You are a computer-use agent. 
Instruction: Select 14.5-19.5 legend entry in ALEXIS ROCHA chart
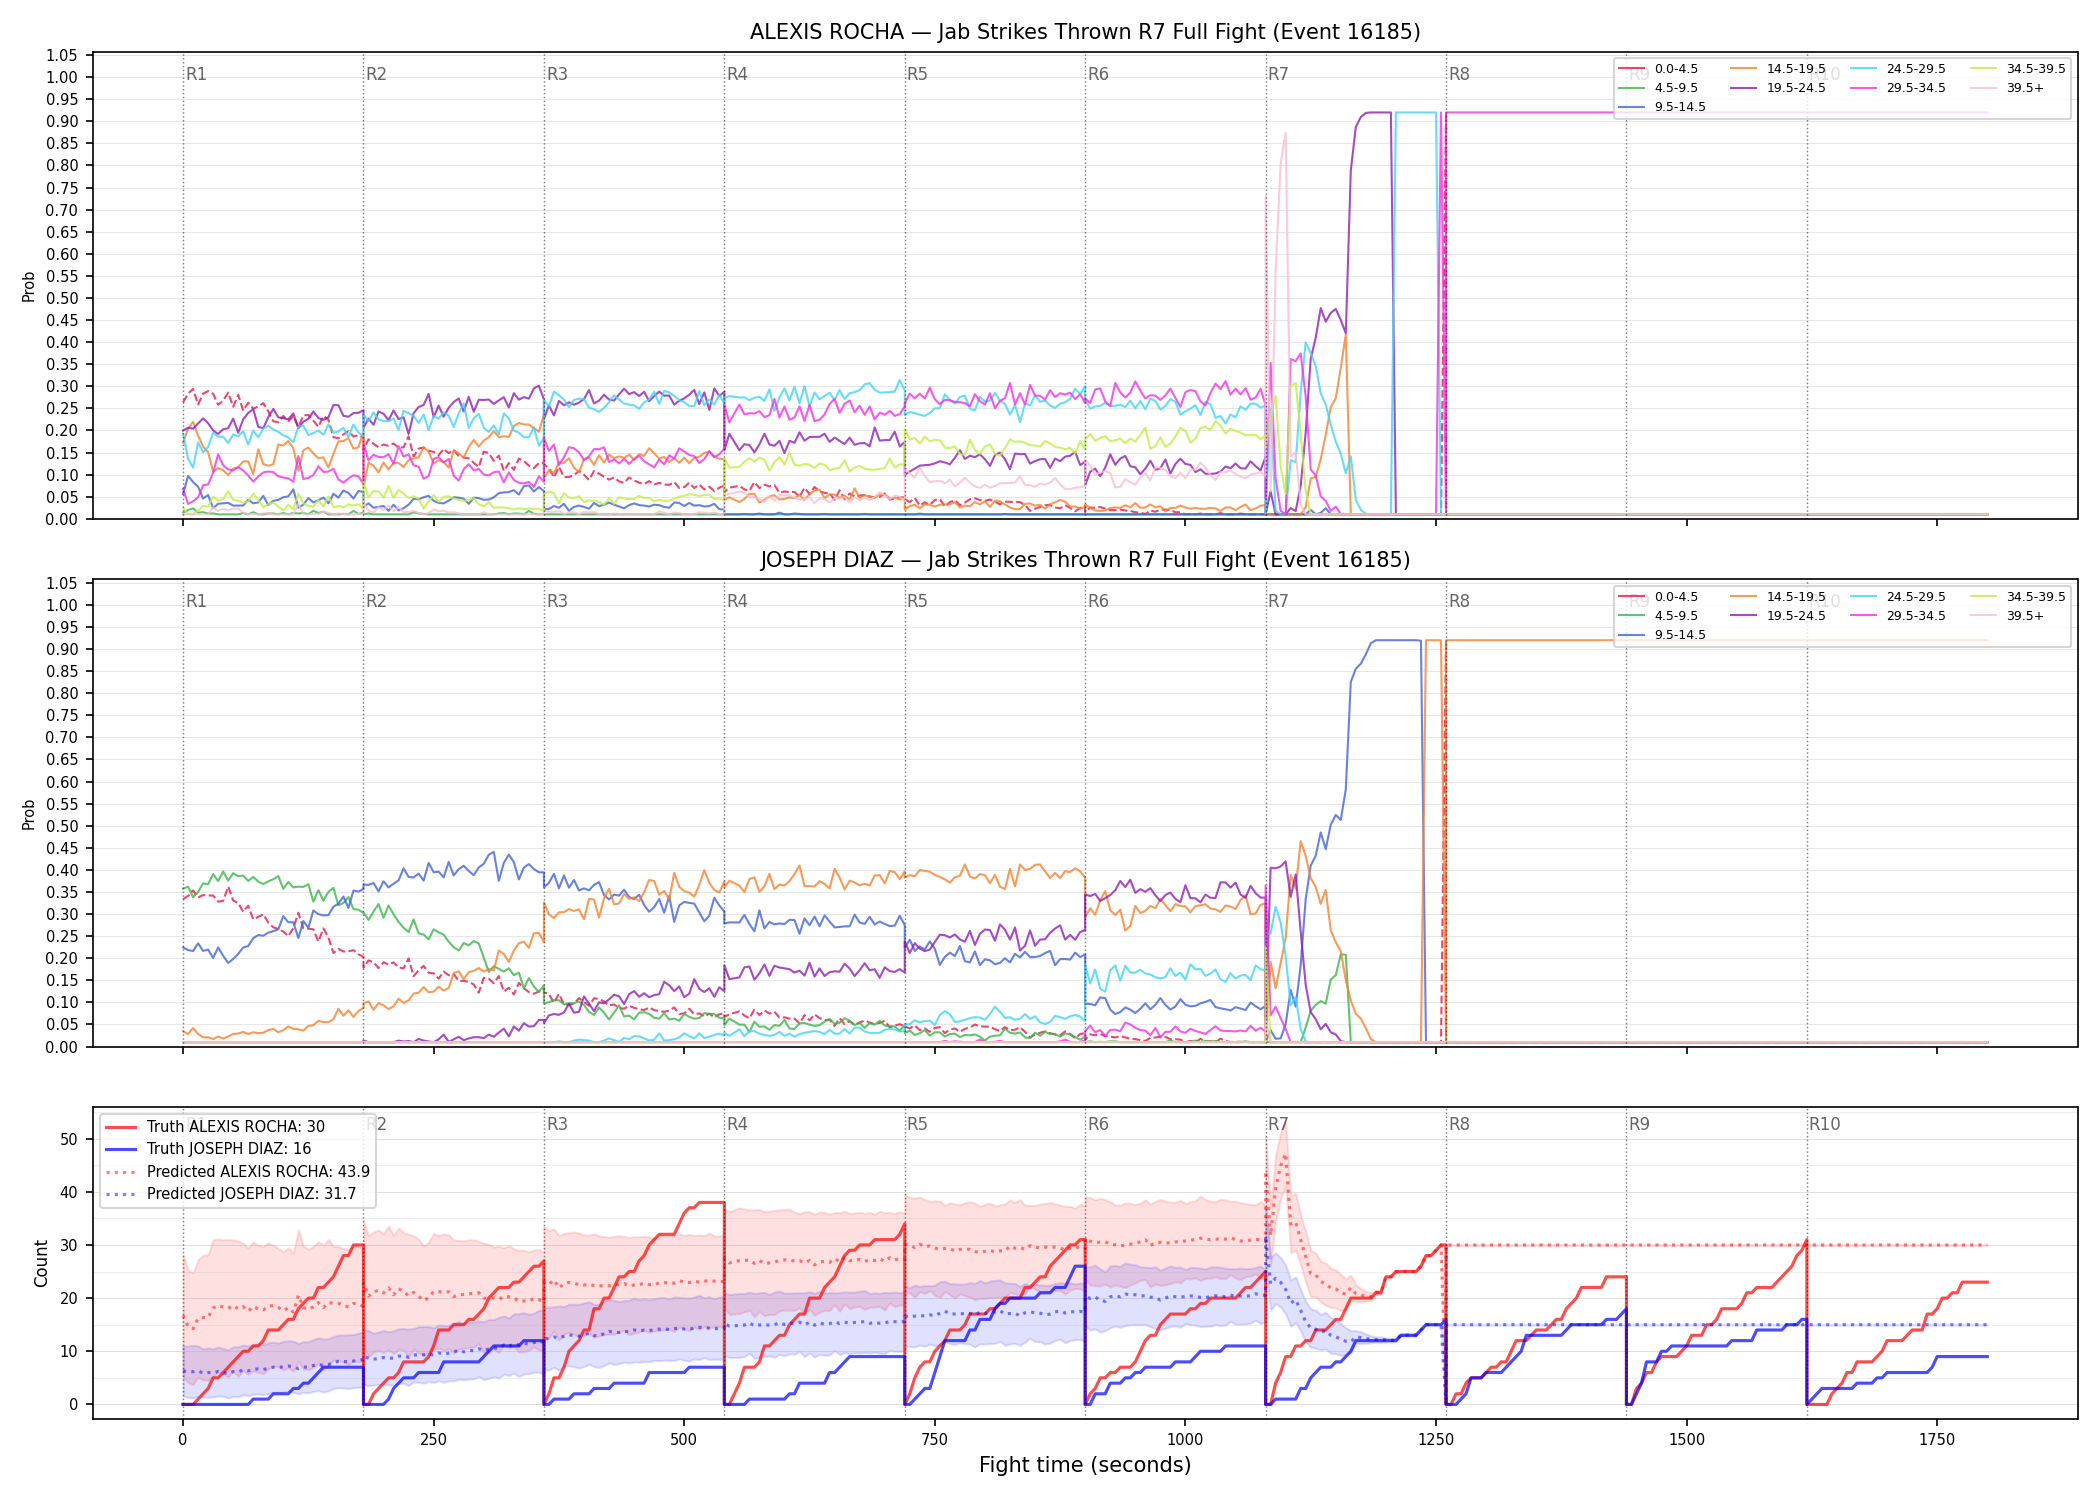point(1778,69)
